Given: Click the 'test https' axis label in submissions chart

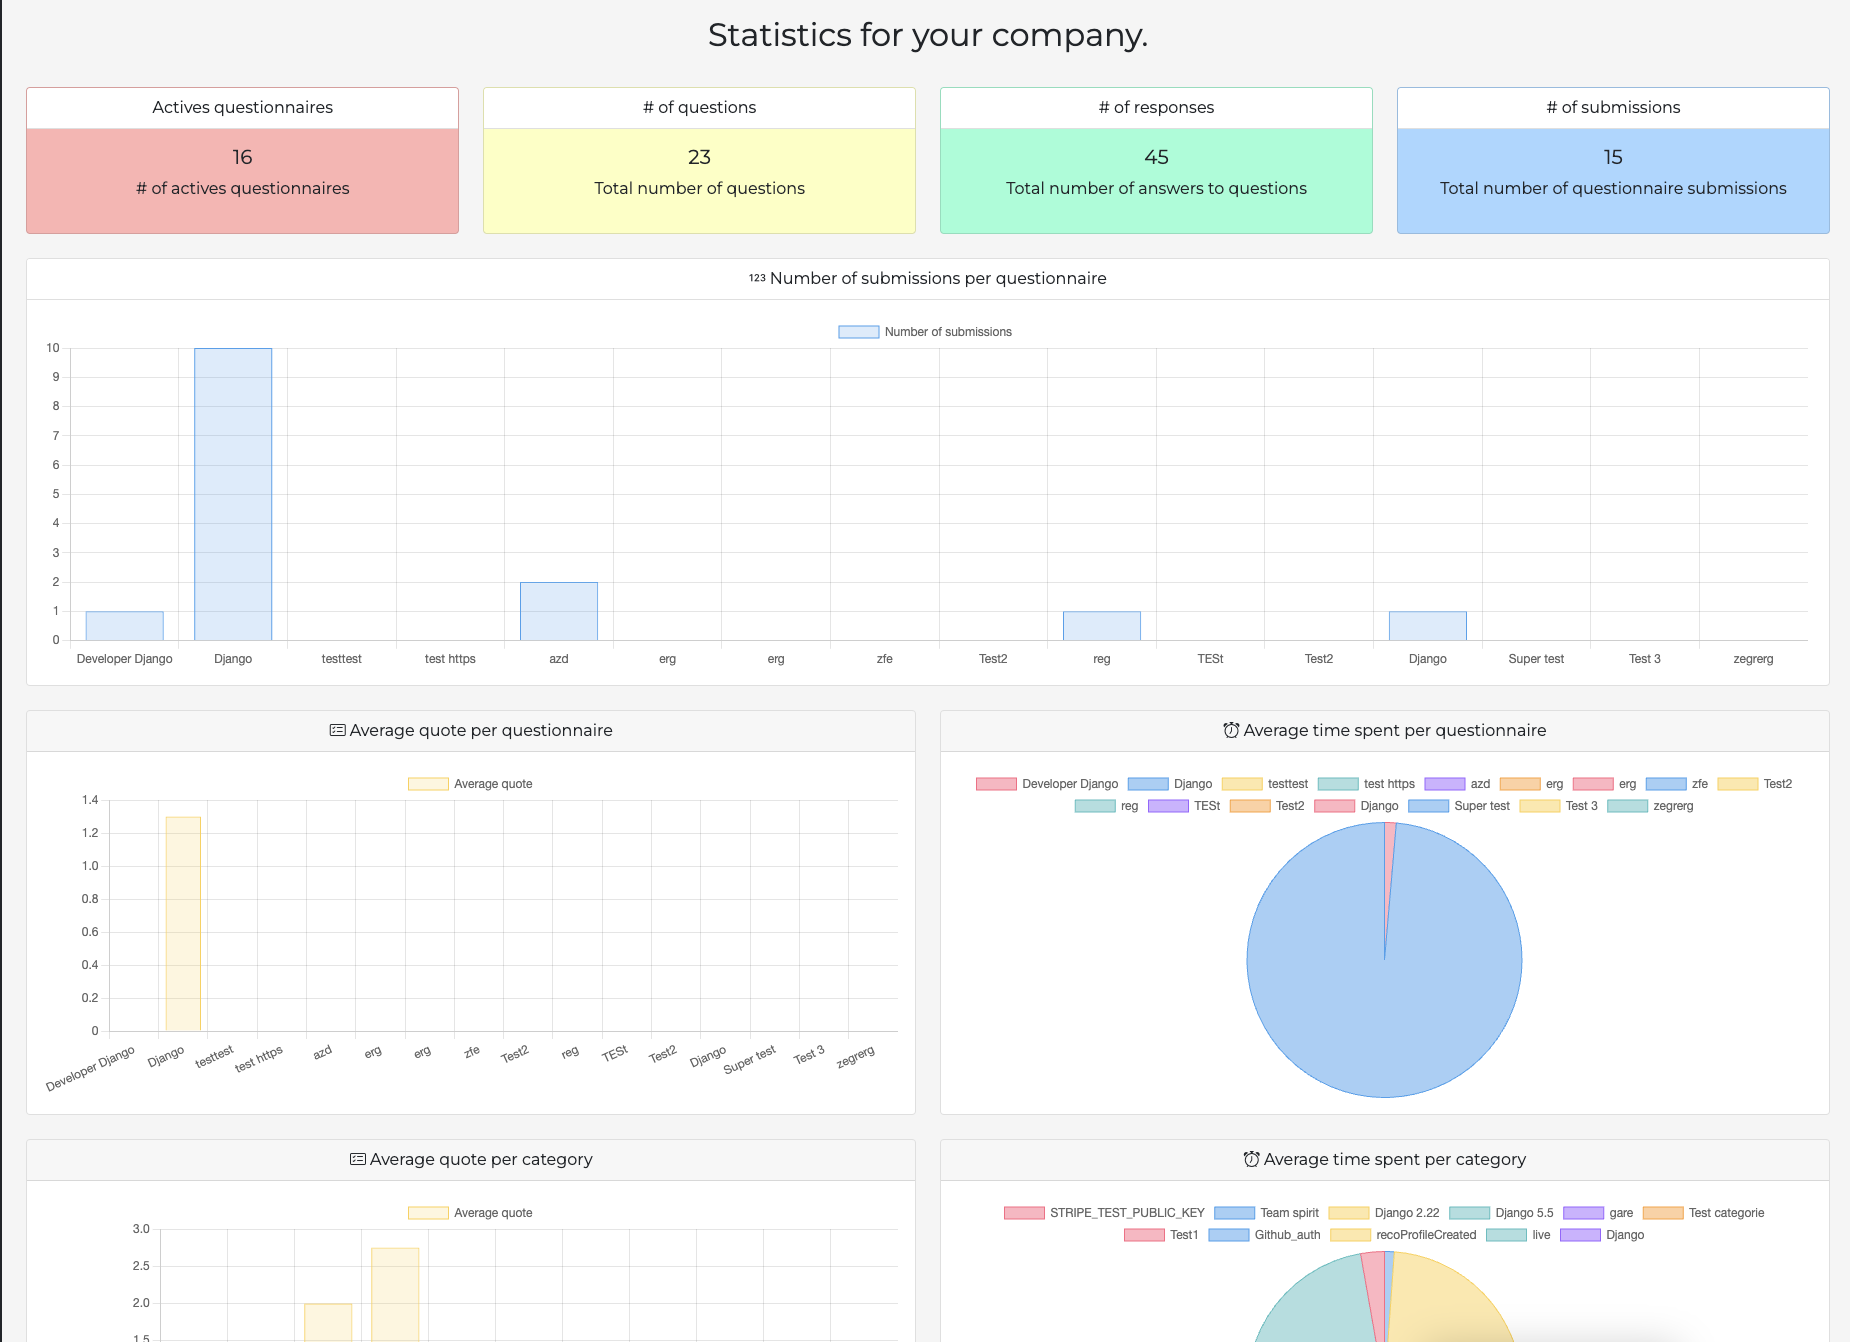Looking at the screenshot, I should [450, 659].
